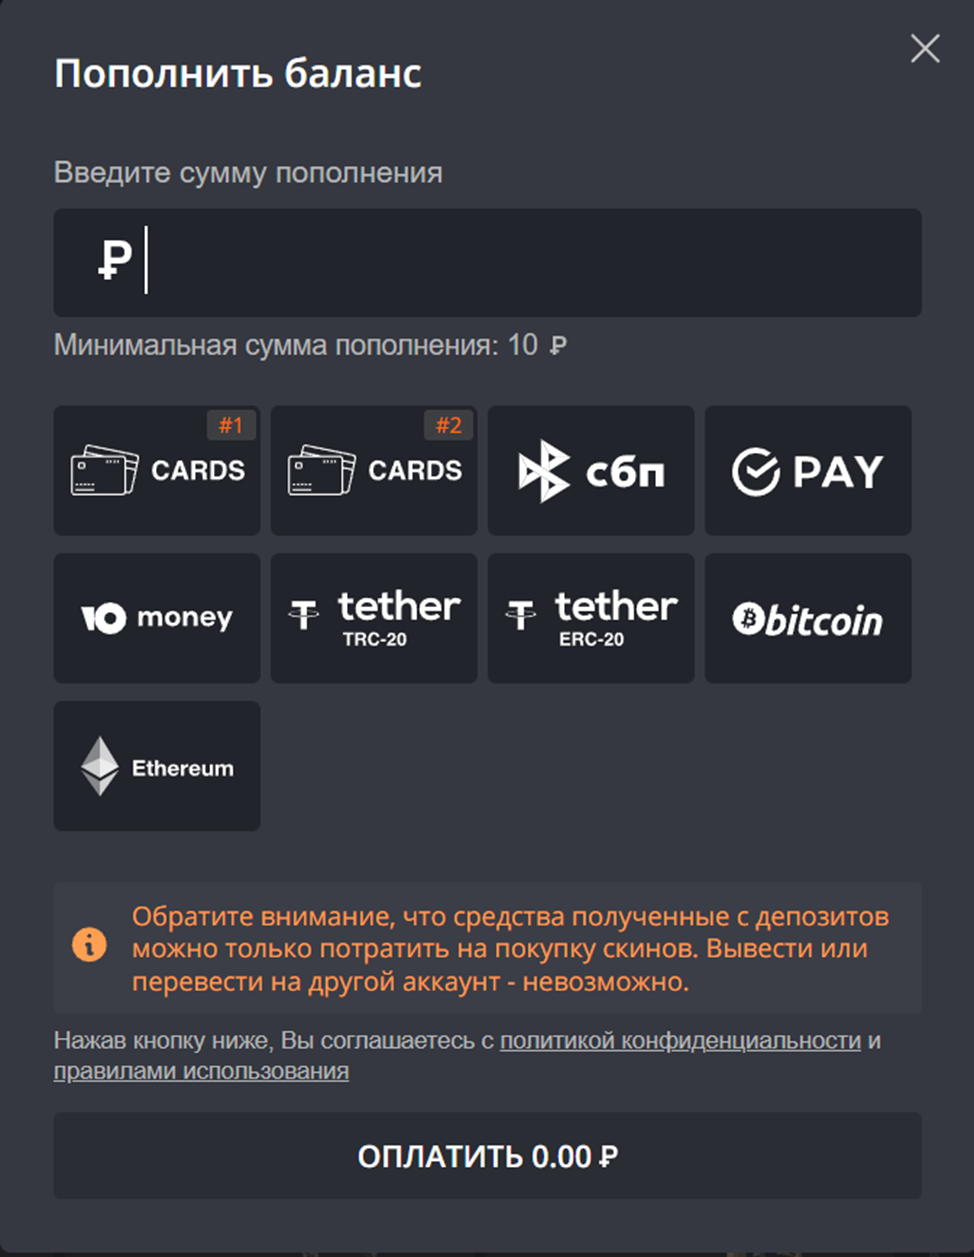This screenshot has width=974, height=1257.
Task: Click the orange #1 badge on CARDS
Action: [231, 426]
